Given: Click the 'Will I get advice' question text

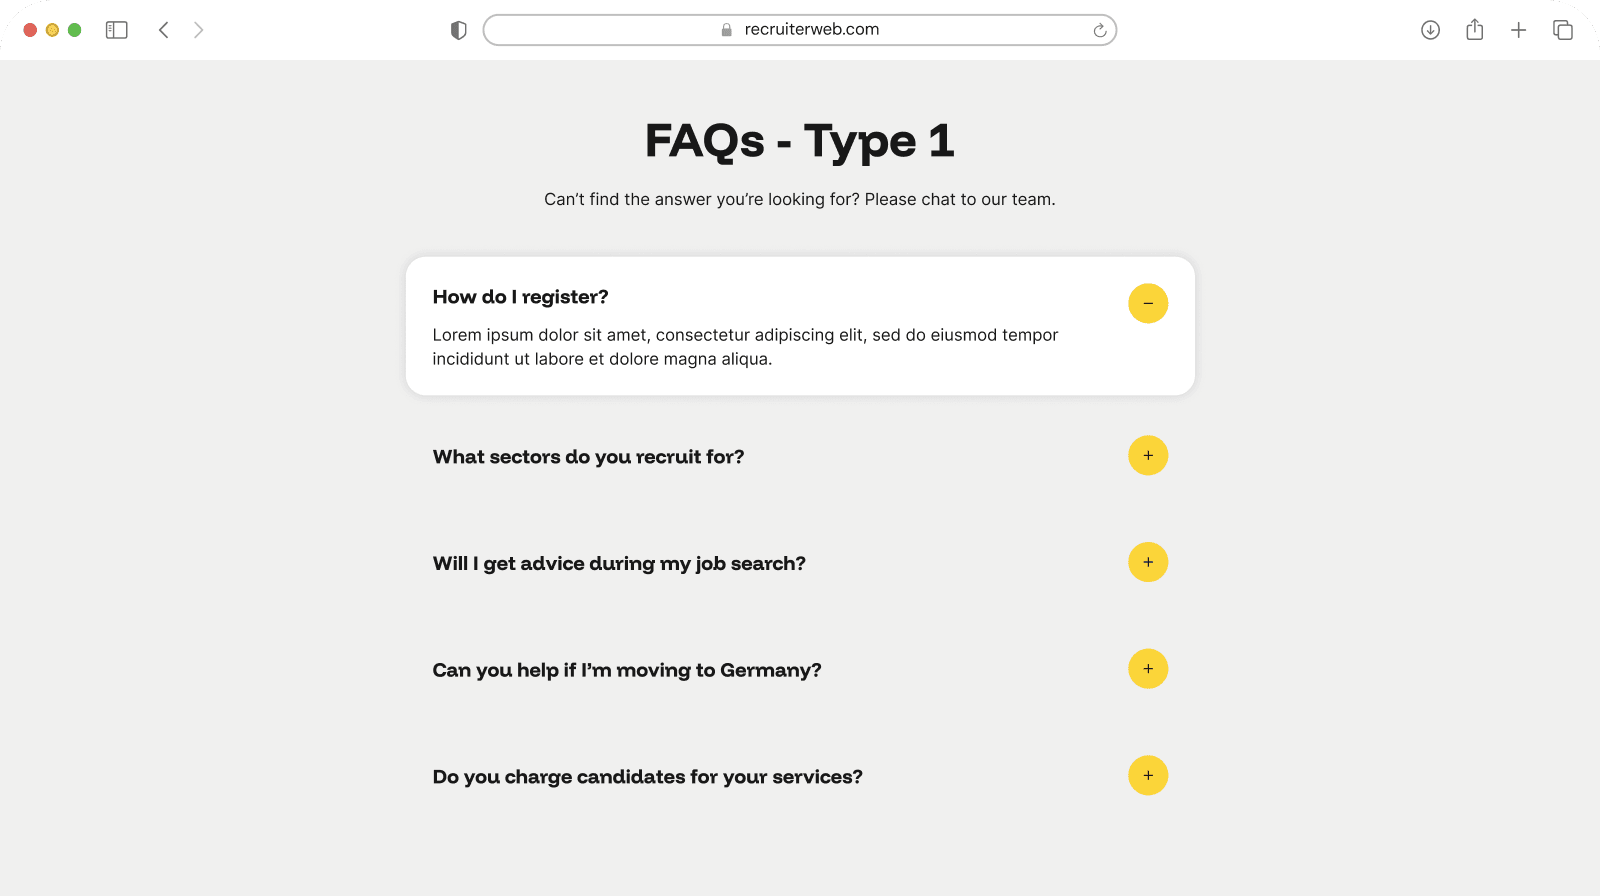Looking at the screenshot, I should tap(619, 564).
